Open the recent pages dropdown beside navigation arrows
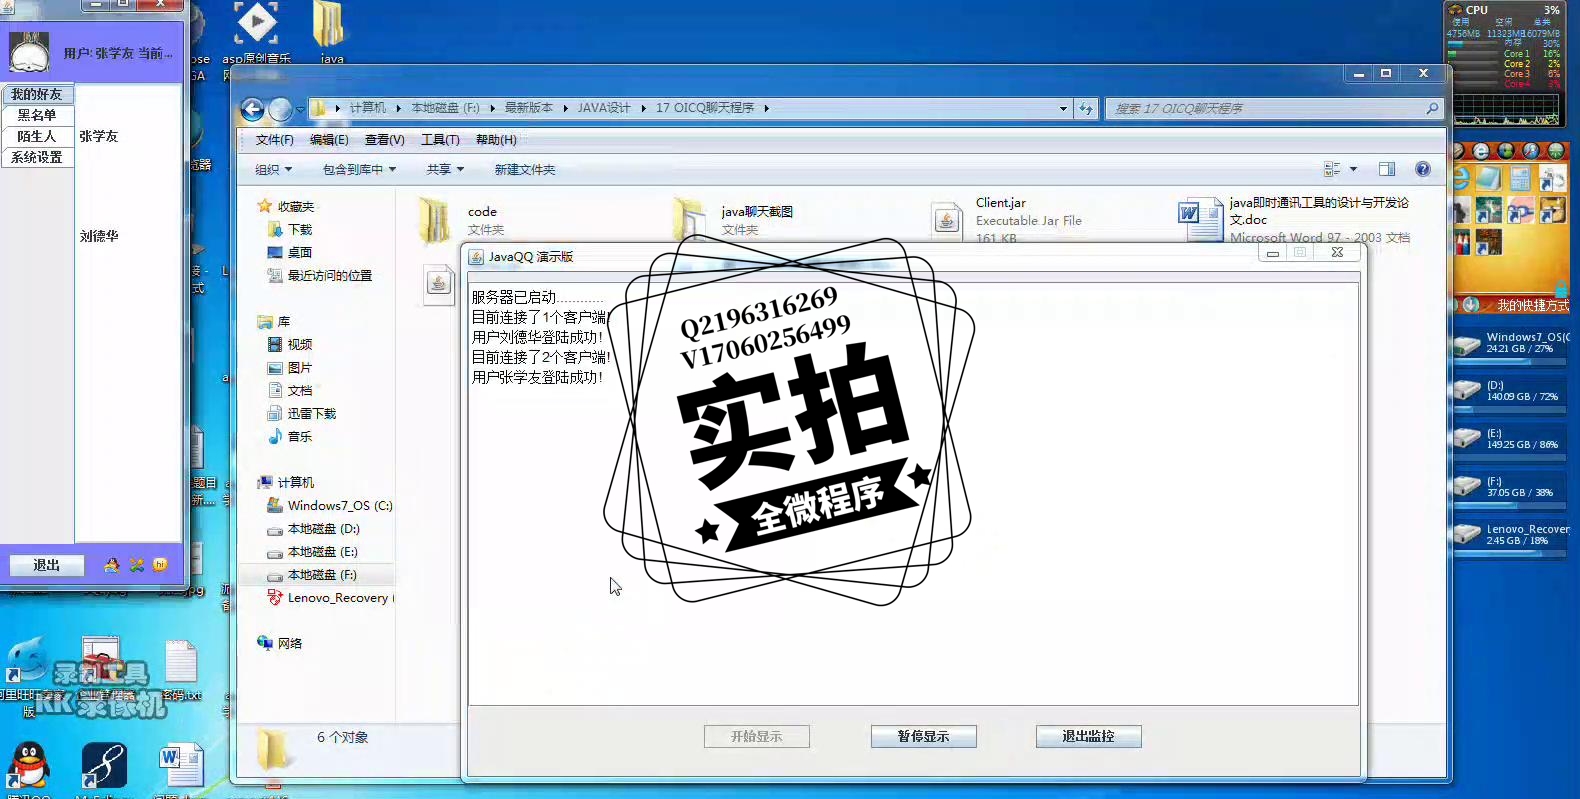 300,109
